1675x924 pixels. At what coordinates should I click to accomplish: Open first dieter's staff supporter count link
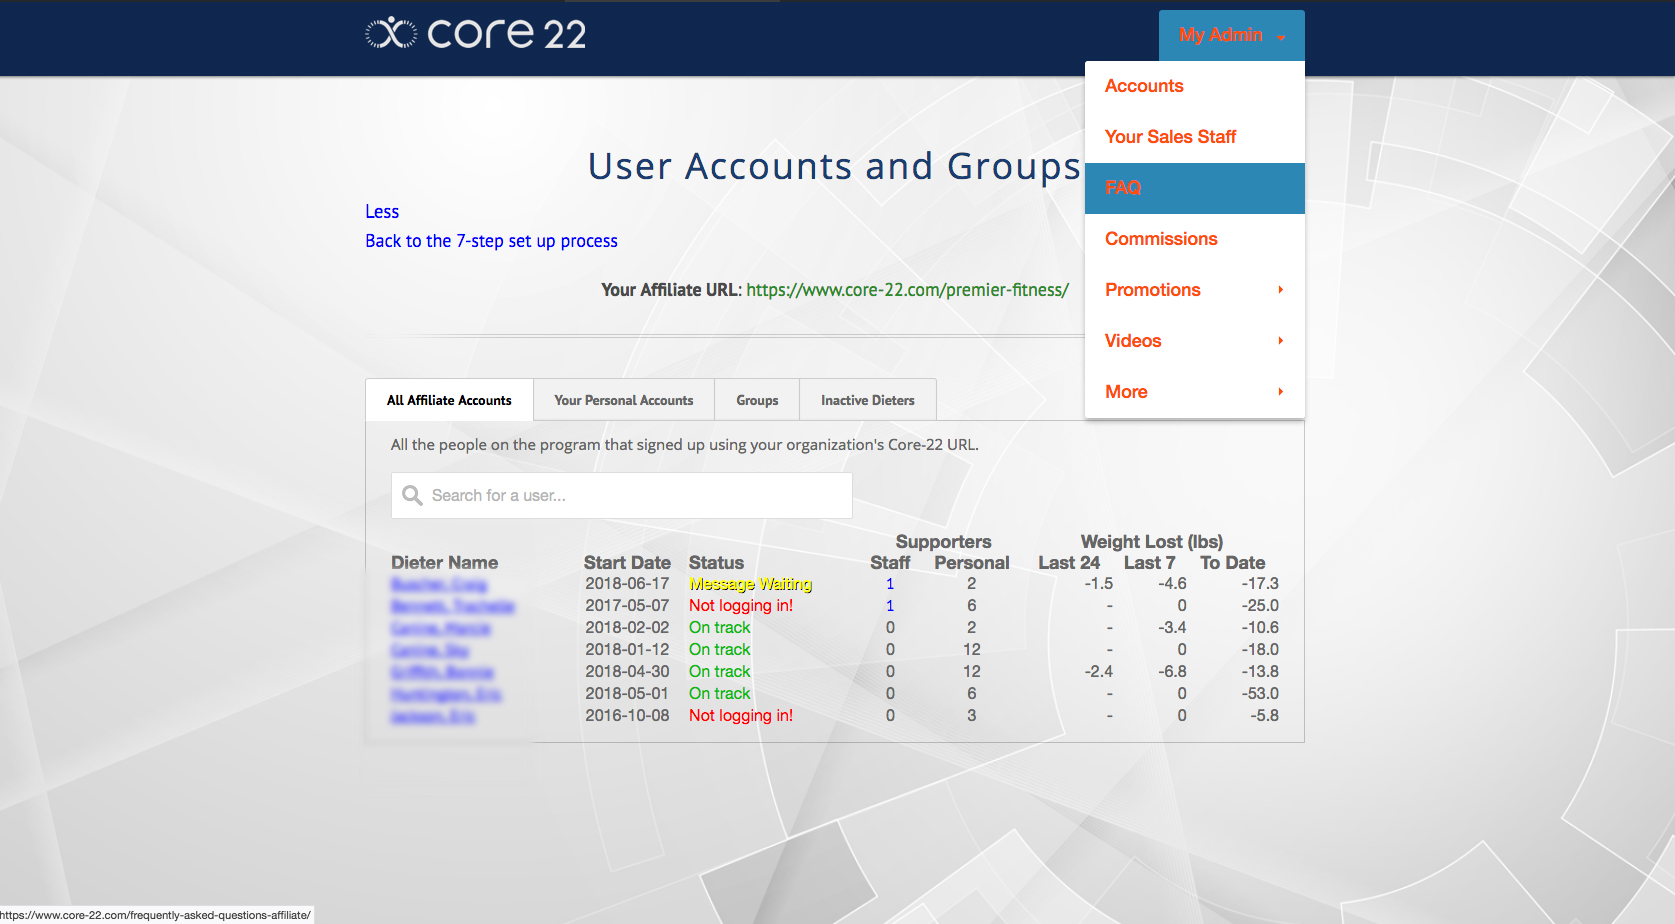click(890, 584)
